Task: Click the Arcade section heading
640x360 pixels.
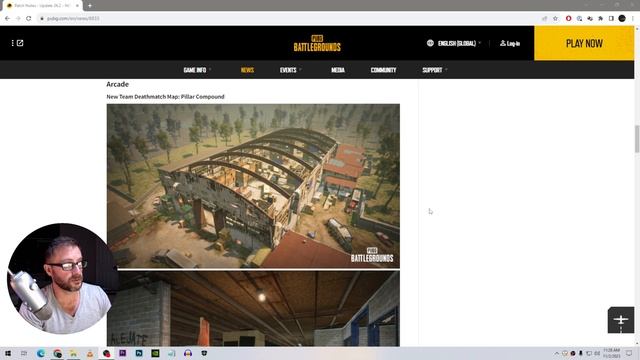Action: point(118,84)
